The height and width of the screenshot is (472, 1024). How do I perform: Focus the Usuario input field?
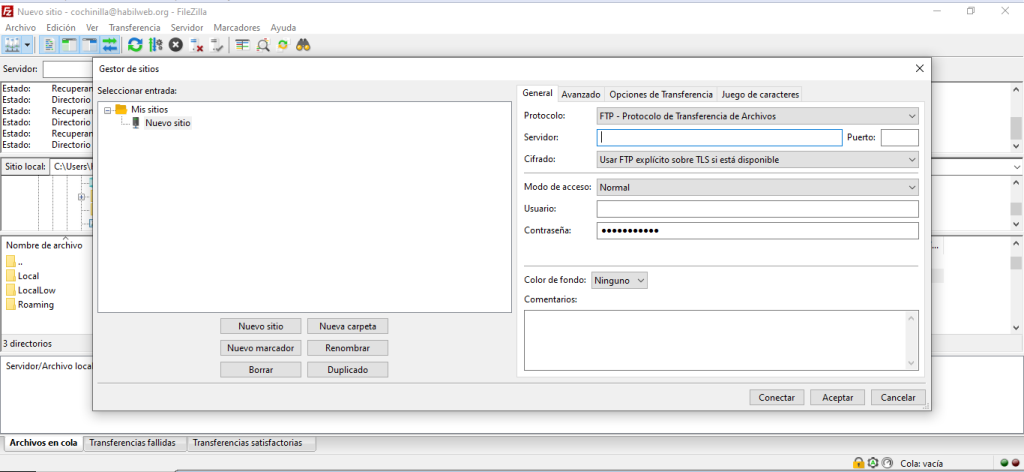click(758, 209)
